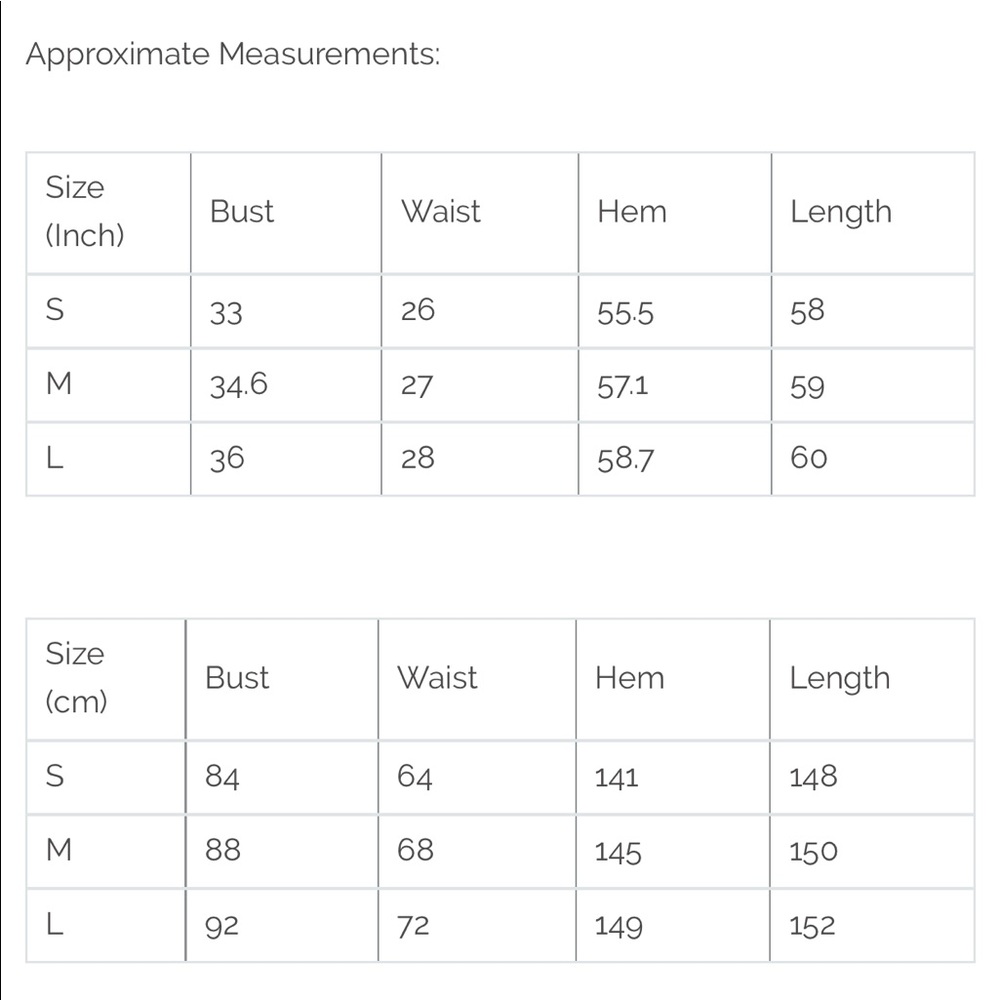Click Waist header in cm table
The image size is (1000, 1000).
437,677
